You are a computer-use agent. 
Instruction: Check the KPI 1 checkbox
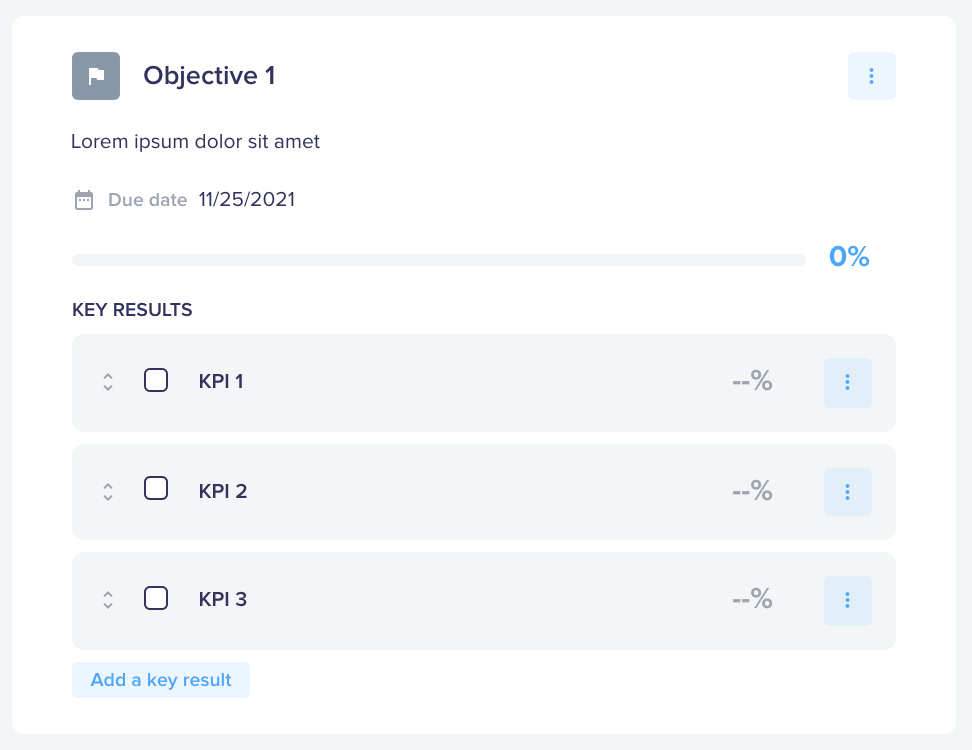[x=156, y=381]
